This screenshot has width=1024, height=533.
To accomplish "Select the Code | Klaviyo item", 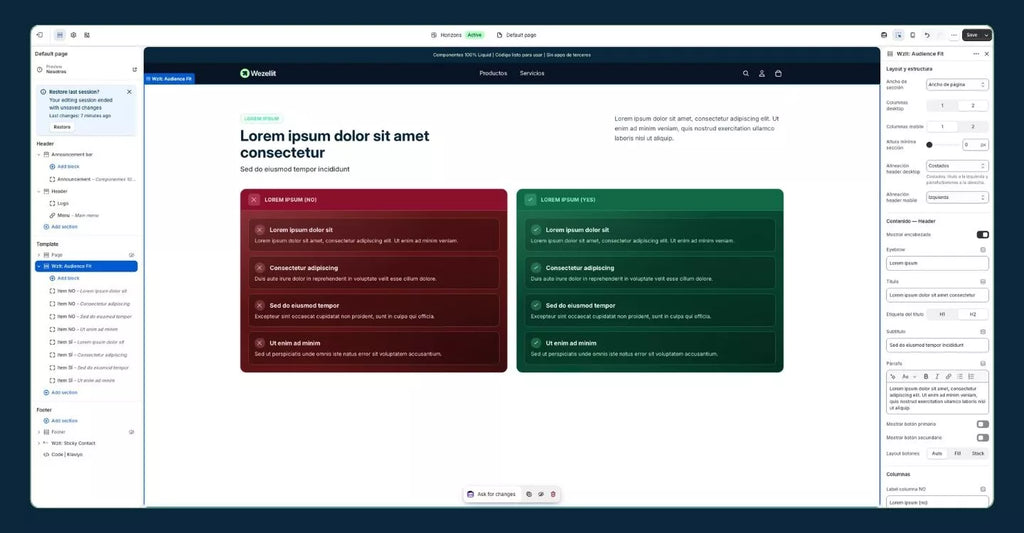I will tap(63, 455).
